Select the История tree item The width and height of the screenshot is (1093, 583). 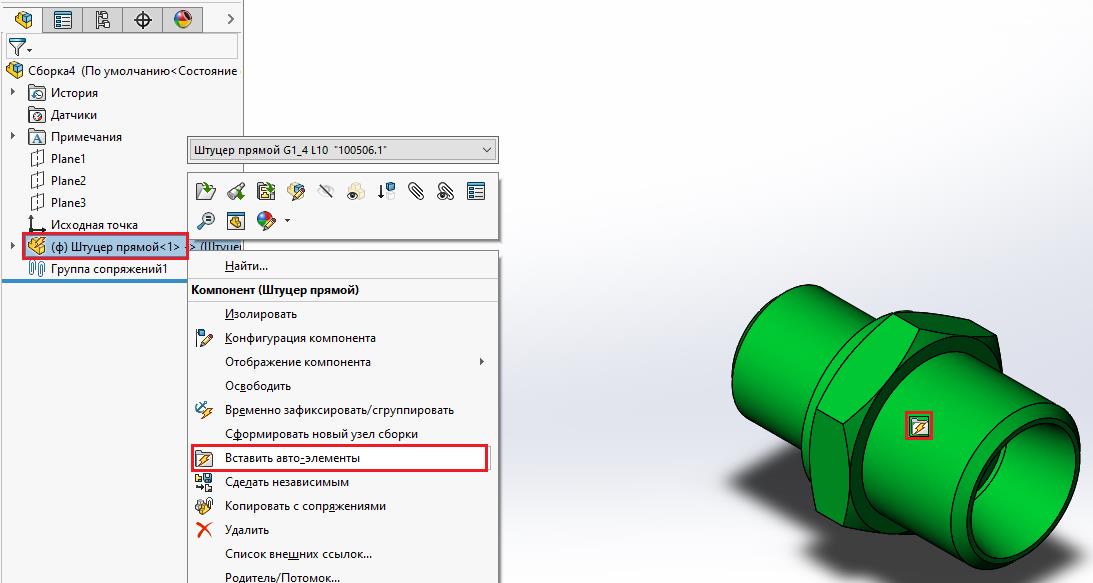[74, 93]
